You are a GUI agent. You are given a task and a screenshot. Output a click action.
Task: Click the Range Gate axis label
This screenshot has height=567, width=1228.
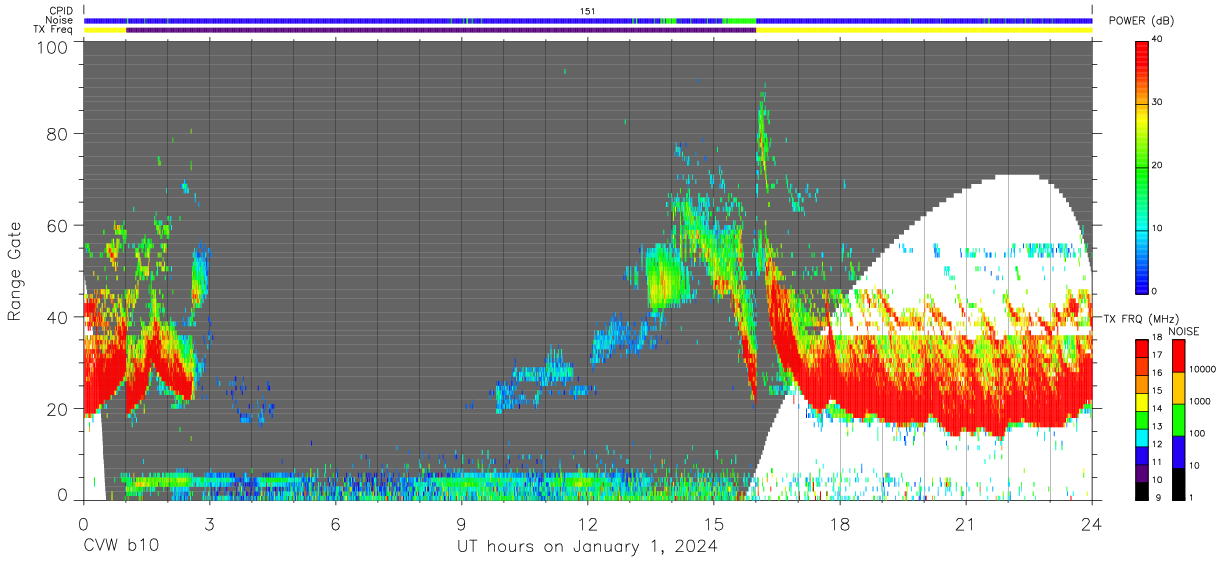[x=15, y=271]
